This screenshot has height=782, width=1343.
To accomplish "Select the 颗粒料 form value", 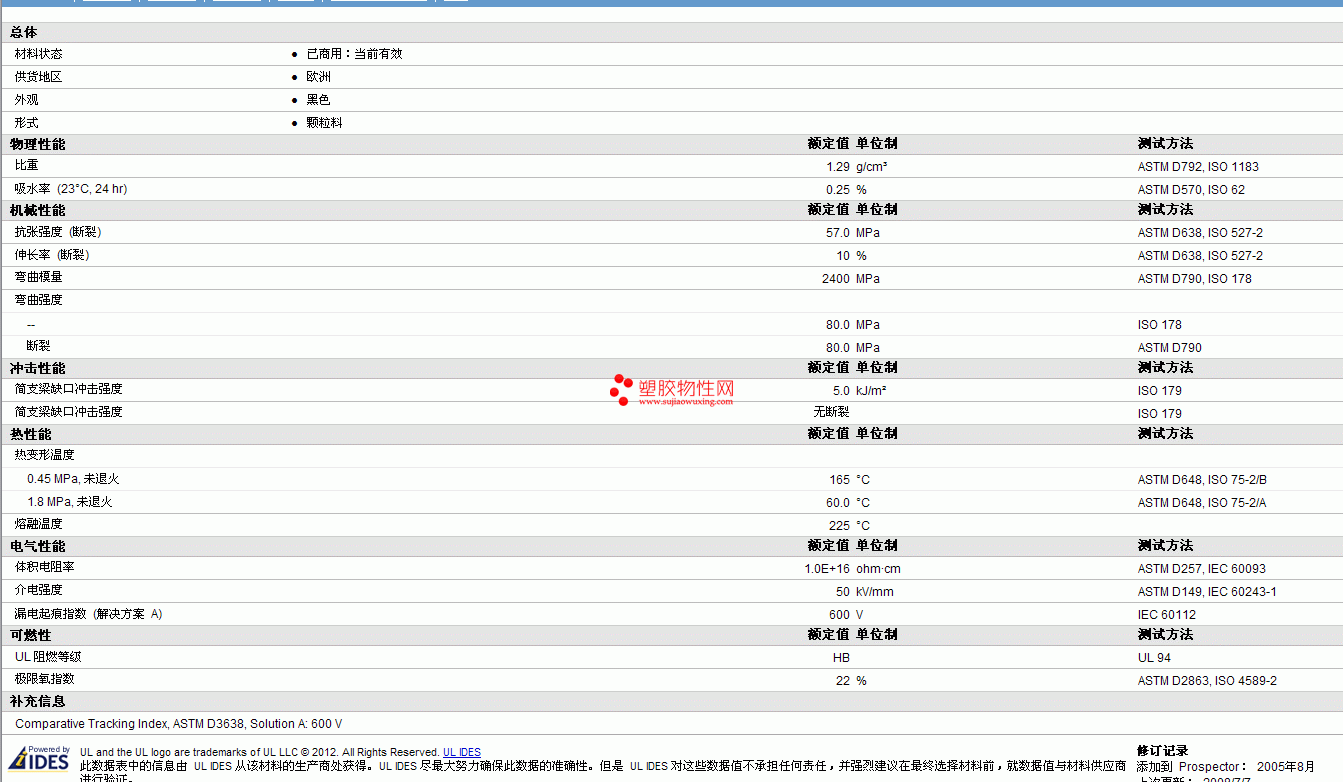I will click(x=324, y=123).
